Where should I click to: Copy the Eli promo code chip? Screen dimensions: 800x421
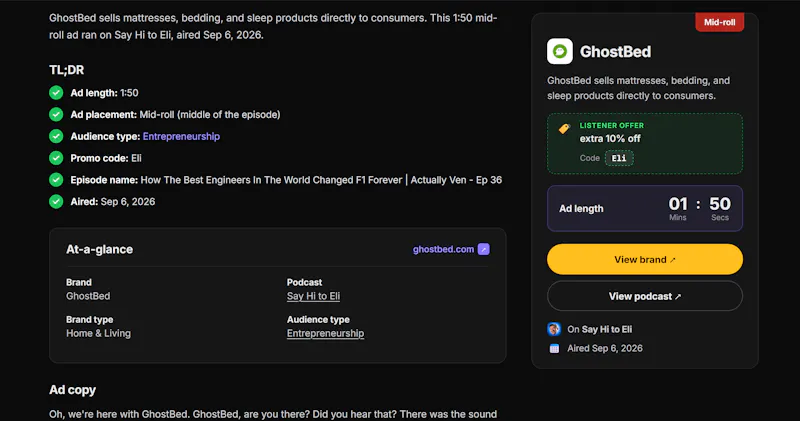point(619,158)
